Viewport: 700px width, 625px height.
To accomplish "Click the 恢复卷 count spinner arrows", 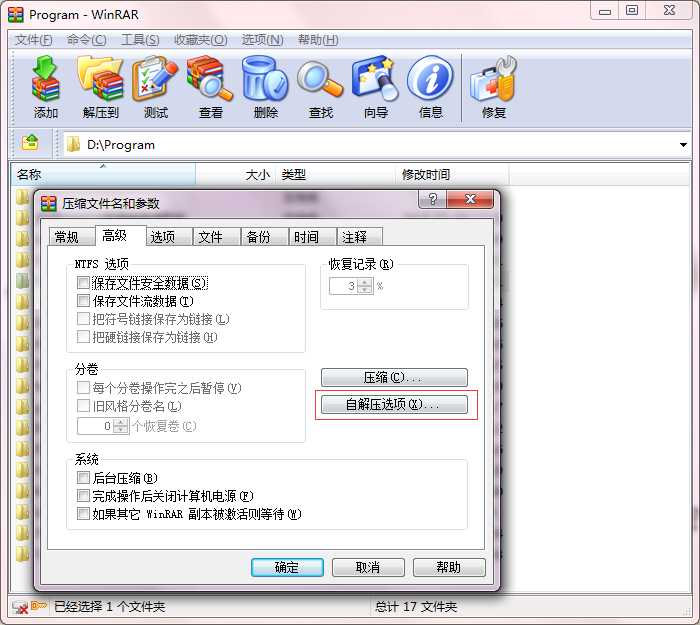I will 120,425.
